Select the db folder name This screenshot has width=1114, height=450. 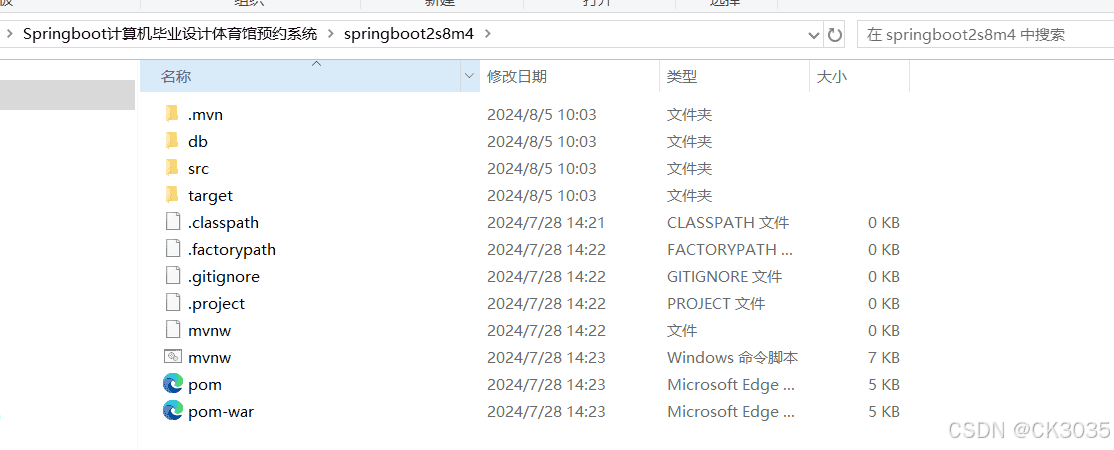(198, 141)
